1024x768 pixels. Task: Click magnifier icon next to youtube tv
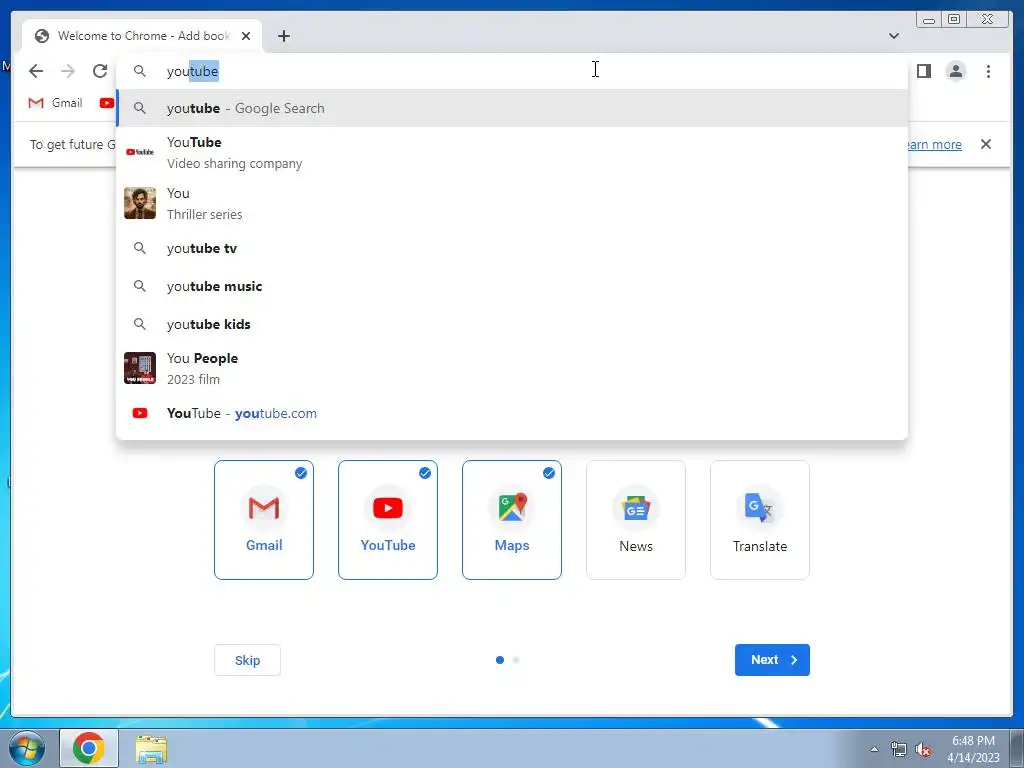coord(140,248)
